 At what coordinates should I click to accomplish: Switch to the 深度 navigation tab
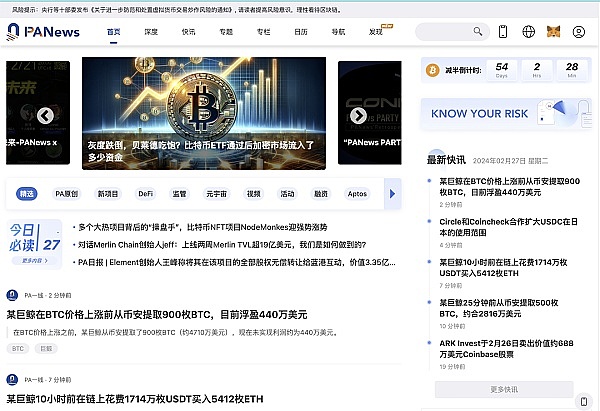click(151, 32)
